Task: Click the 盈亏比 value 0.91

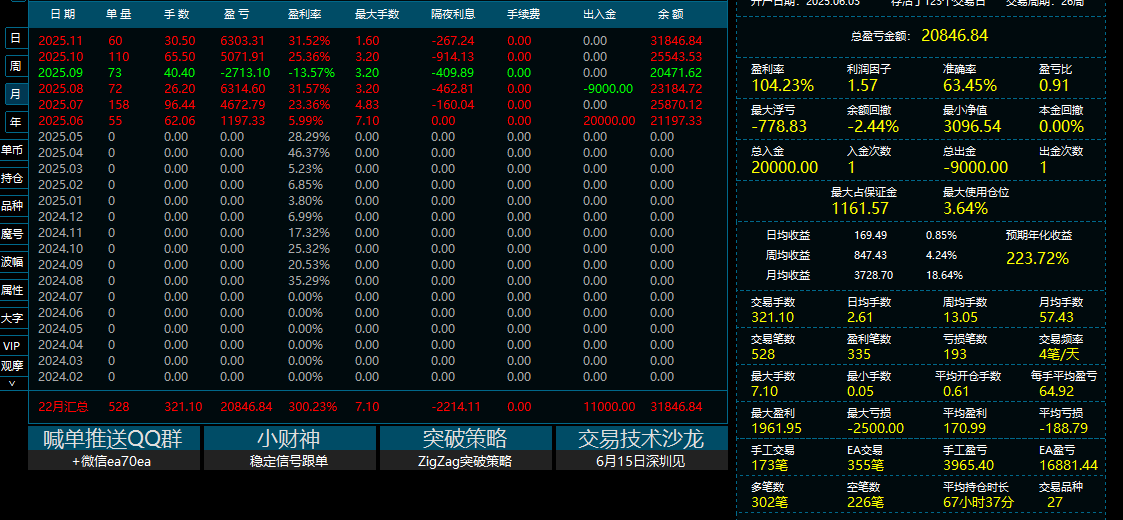Action: (1054, 86)
